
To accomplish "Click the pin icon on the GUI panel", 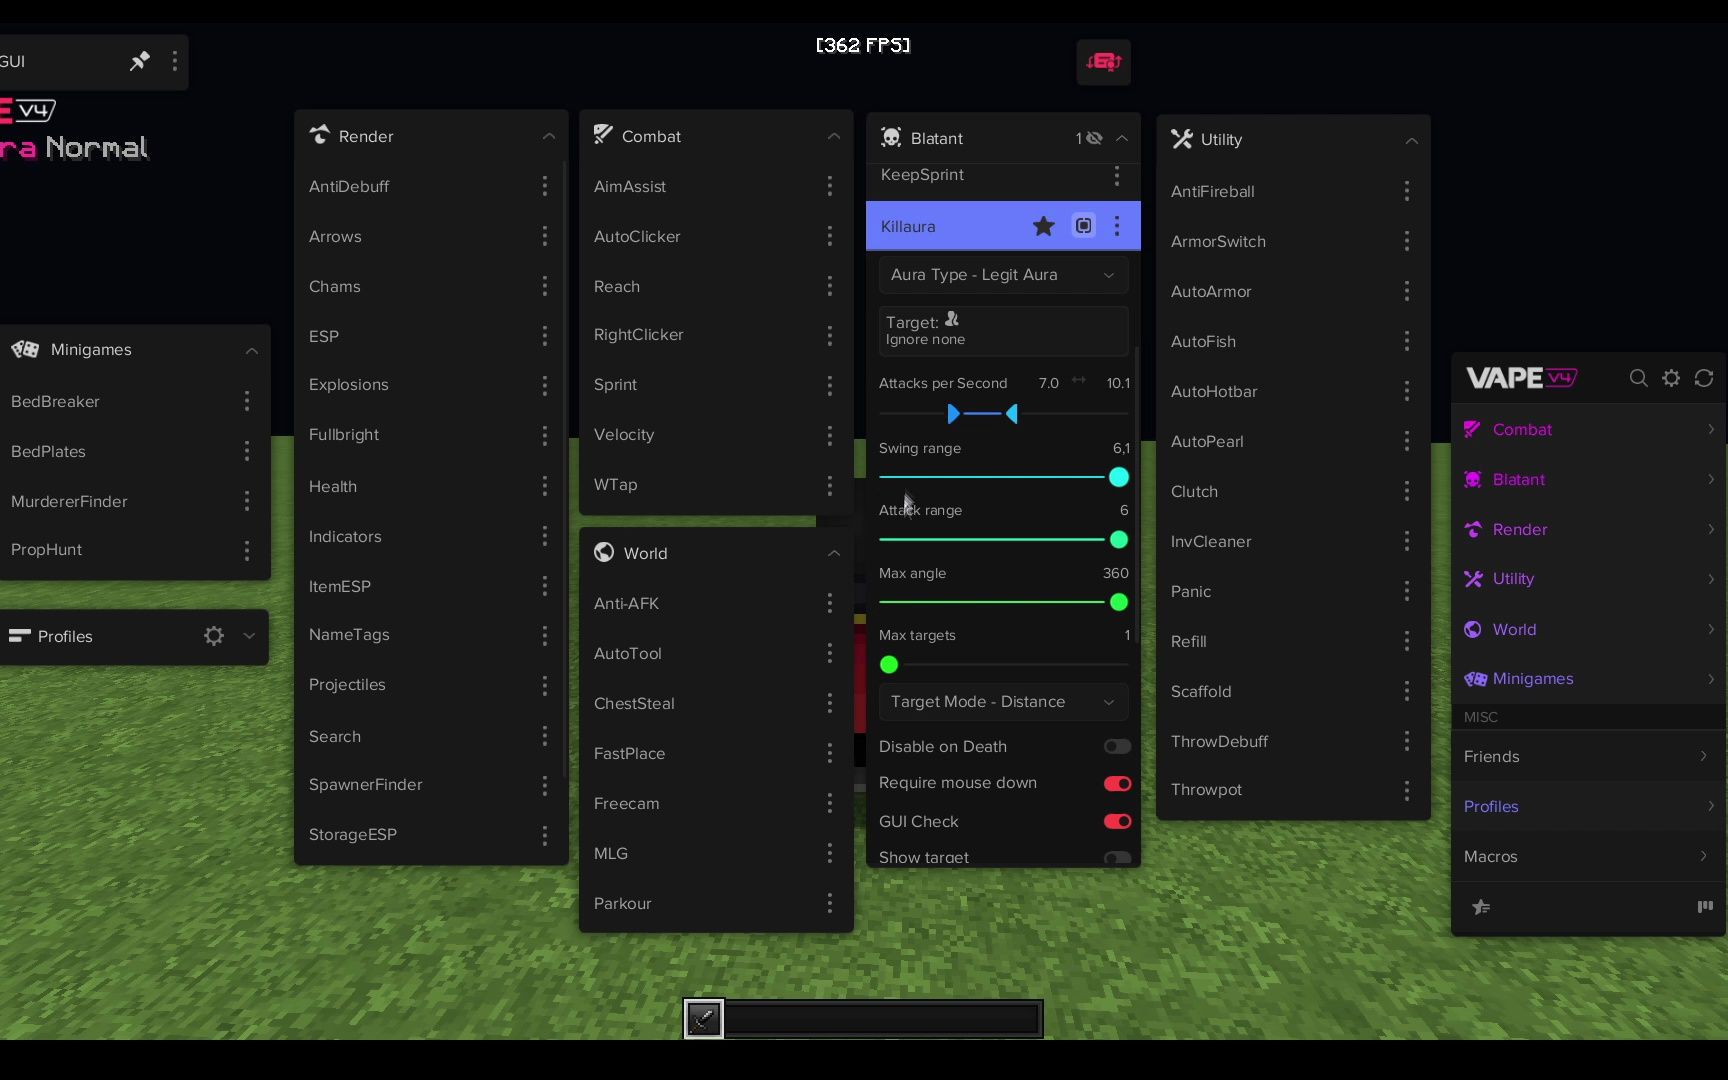I will tap(139, 61).
